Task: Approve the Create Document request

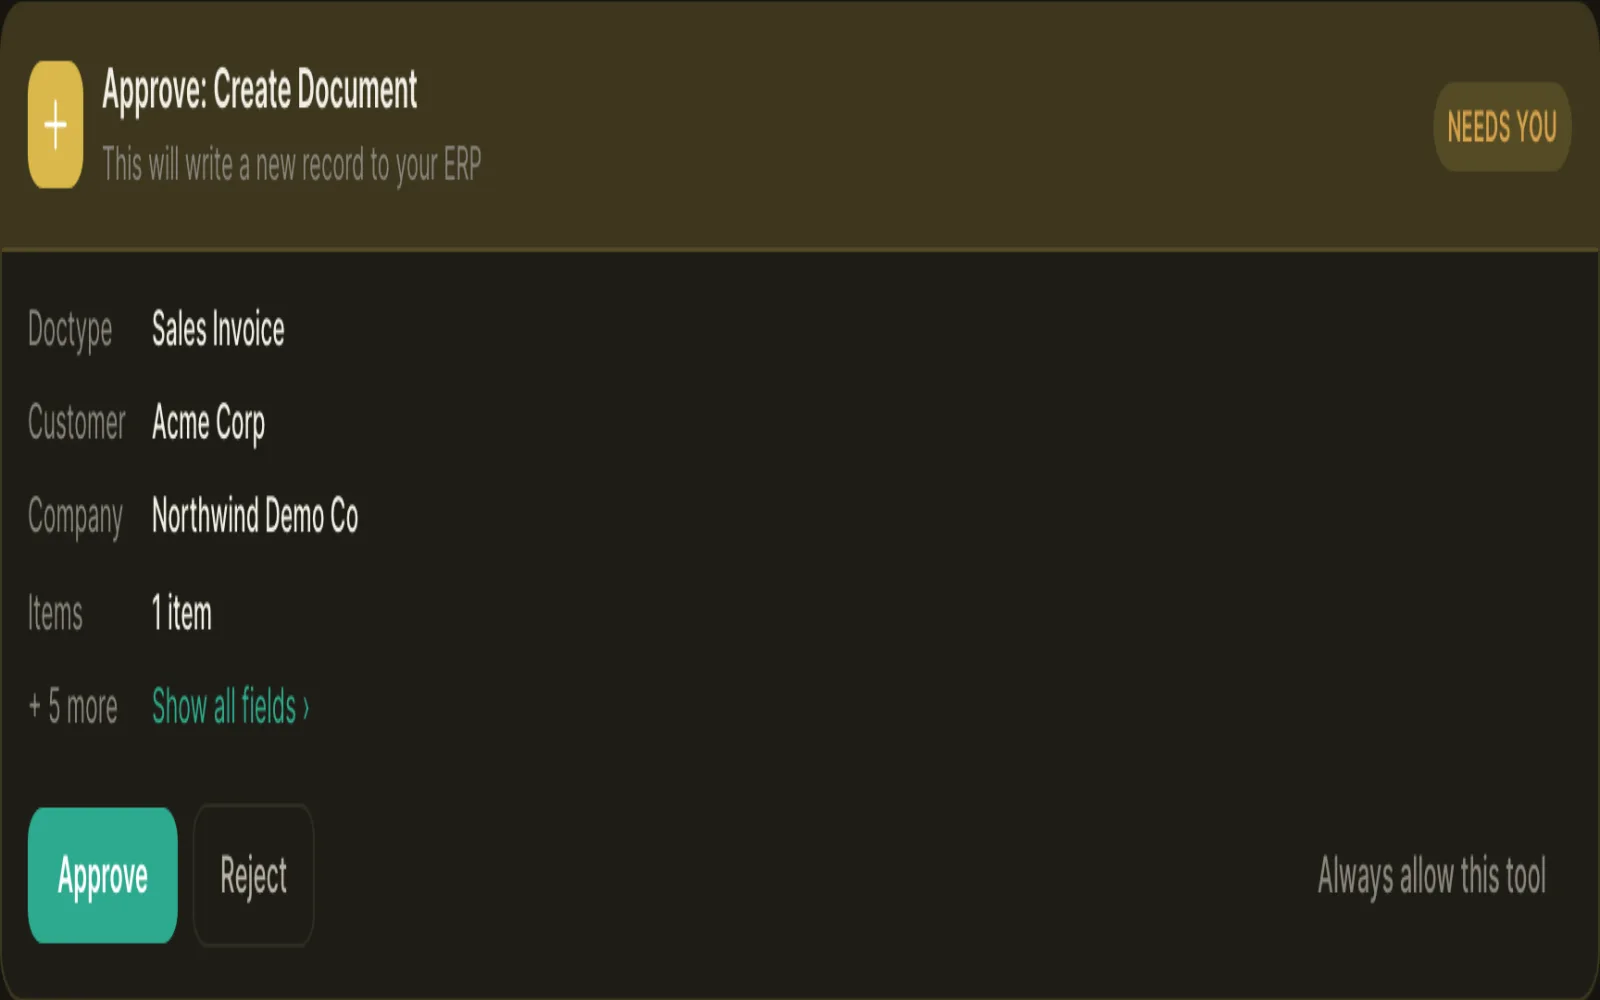Action: [103, 875]
